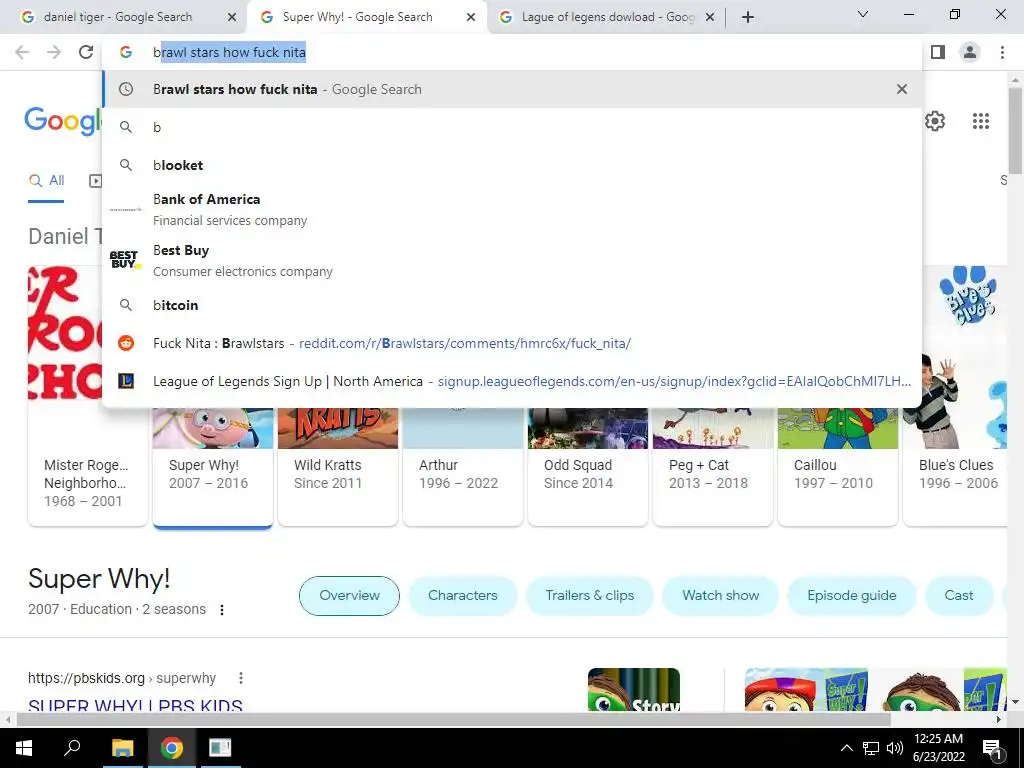Viewport: 1024px width, 768px height.
Task: Show hidden system tray icons
Action: coord(846,748)
